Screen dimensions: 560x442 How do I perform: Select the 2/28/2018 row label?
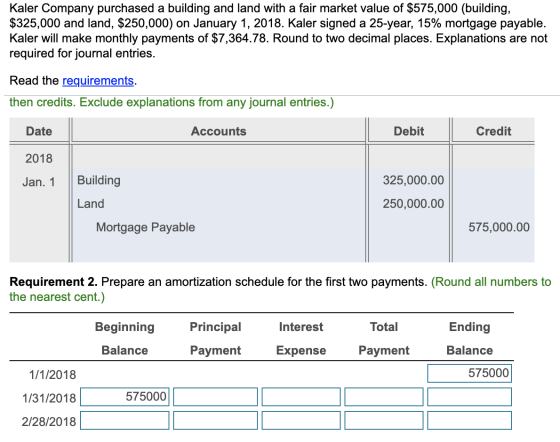(x=49, y=422)
